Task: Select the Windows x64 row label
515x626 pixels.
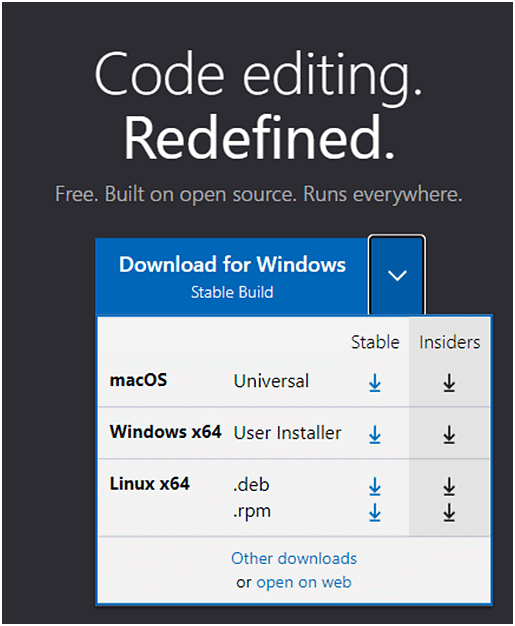Action: click(x=165, y=432)
